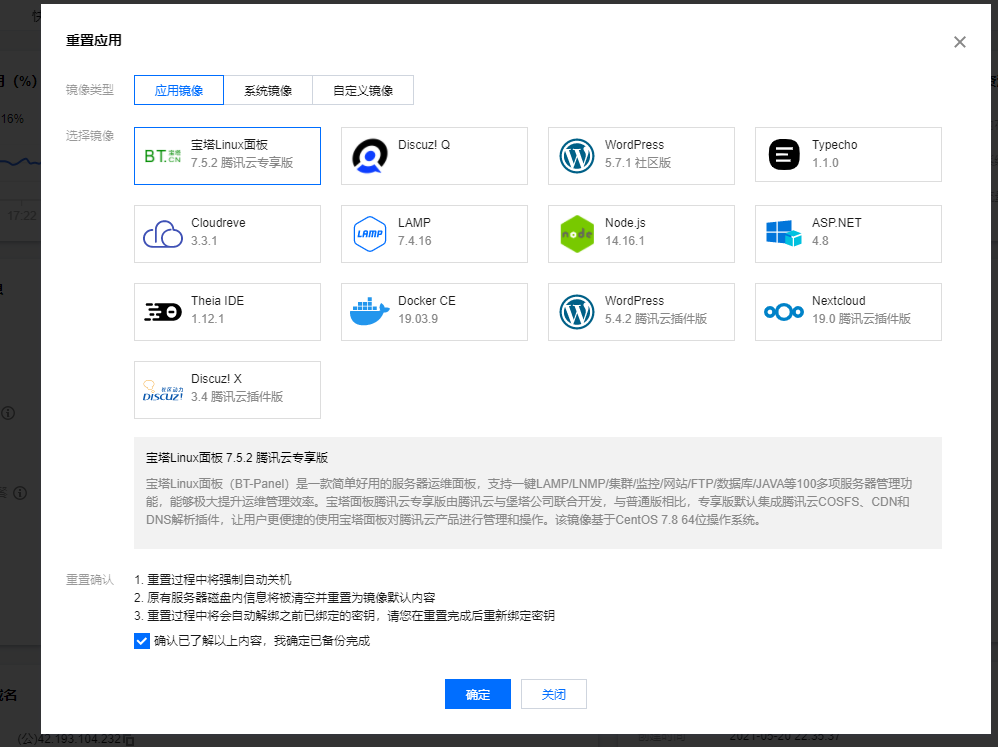The height and width of the screenshot is (747, 998).
Task: Click the LAMP 7.4.16 version text
Action: coord(415,241)
